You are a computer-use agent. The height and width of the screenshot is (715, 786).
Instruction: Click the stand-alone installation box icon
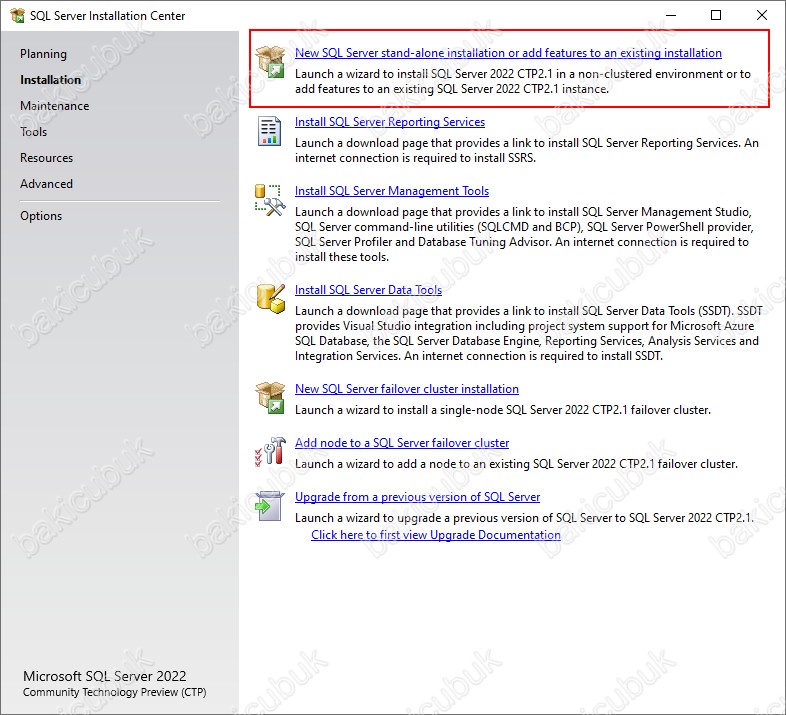(x=270, y=62)
